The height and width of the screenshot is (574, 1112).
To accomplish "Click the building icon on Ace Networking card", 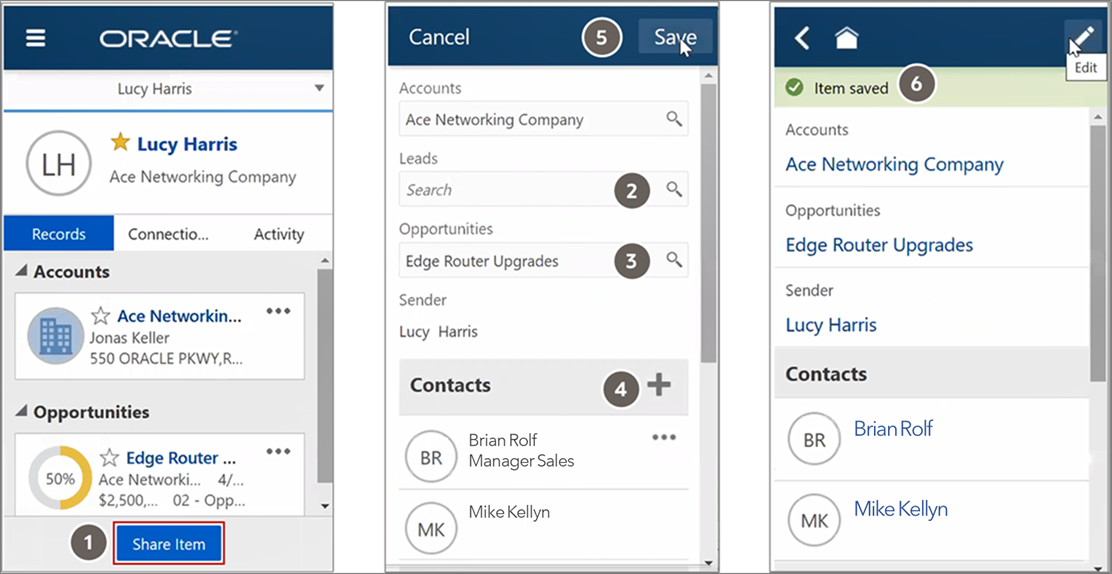I will coord(55,336).
